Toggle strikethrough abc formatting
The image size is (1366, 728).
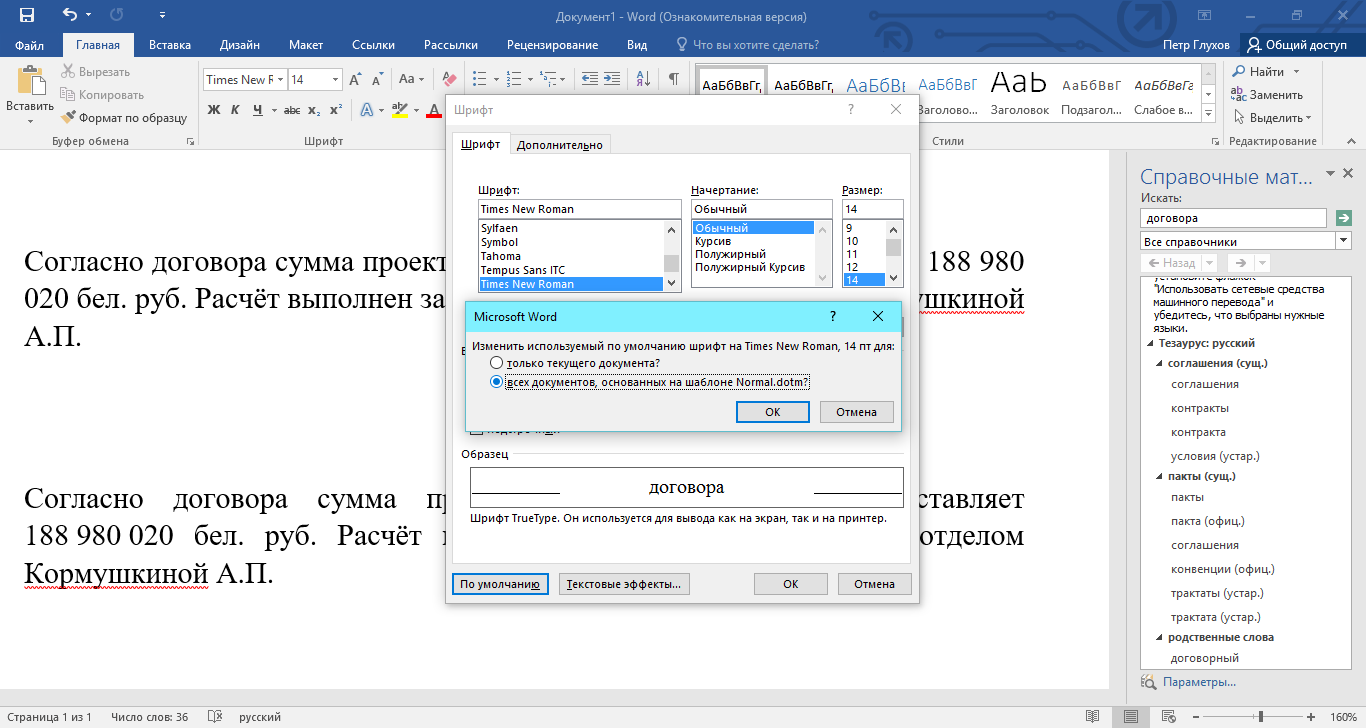coord(293,110)
